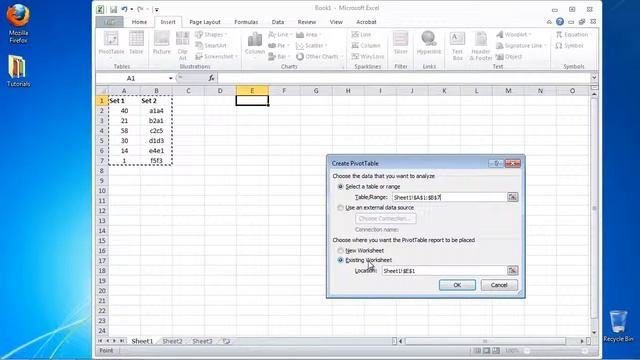This screenshot has width=640, height=360.
Task: Open the Name Box dropdown arrow
Action: point(171,78)
